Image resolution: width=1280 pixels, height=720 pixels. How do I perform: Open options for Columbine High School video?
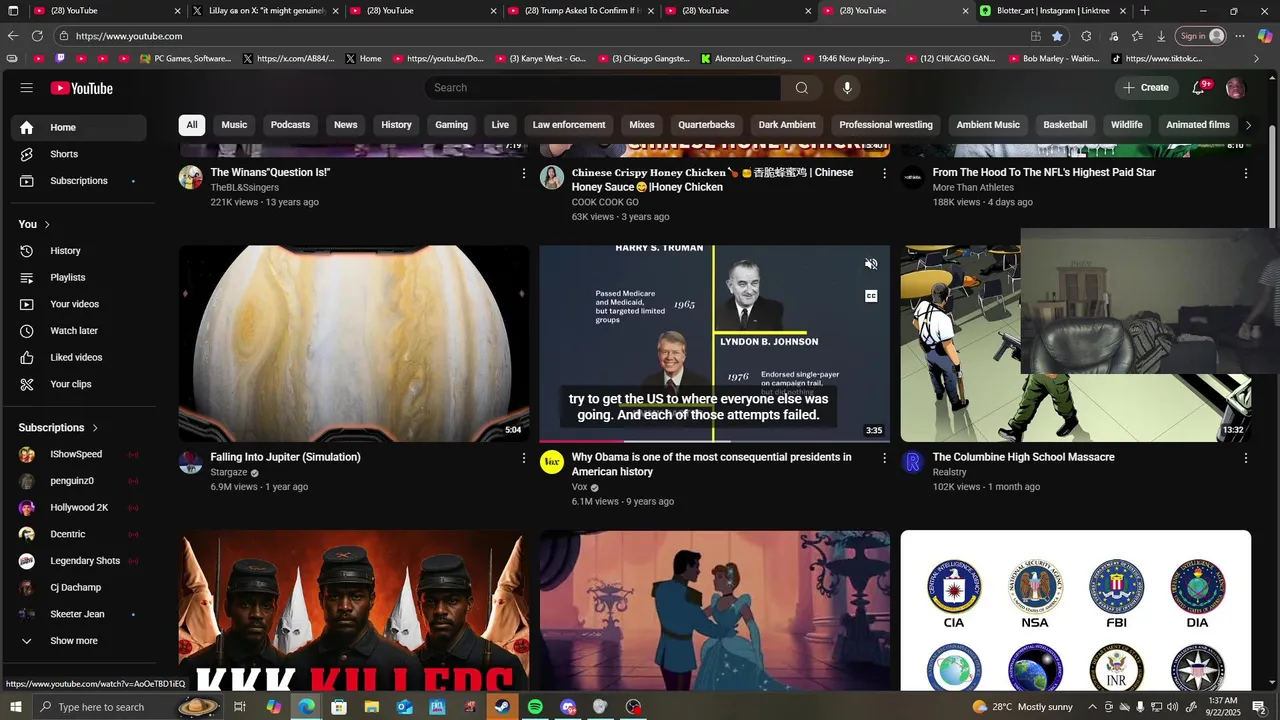[1246, 458]
